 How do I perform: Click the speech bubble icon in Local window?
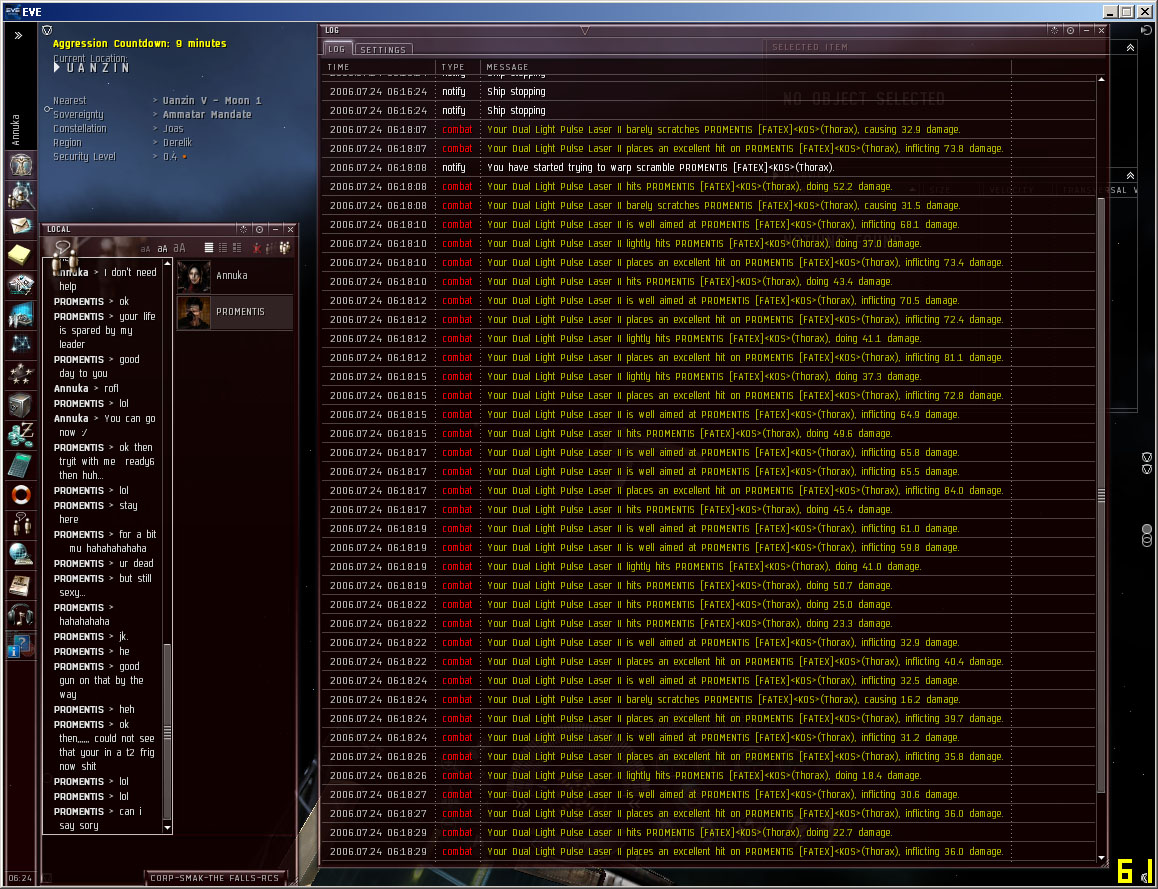63,248
